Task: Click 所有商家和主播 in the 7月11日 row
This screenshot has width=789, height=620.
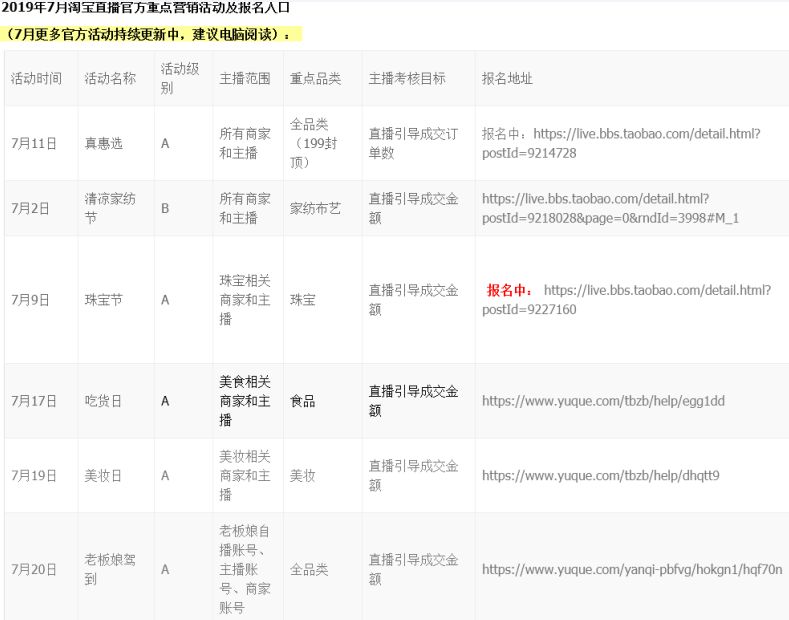Action: 245,143
